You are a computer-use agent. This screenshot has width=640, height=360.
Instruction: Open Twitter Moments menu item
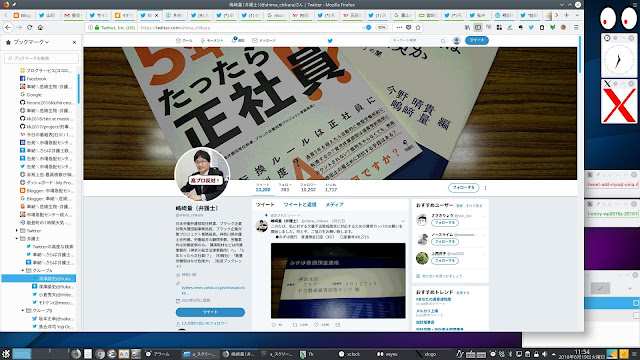tap(212, 40)
